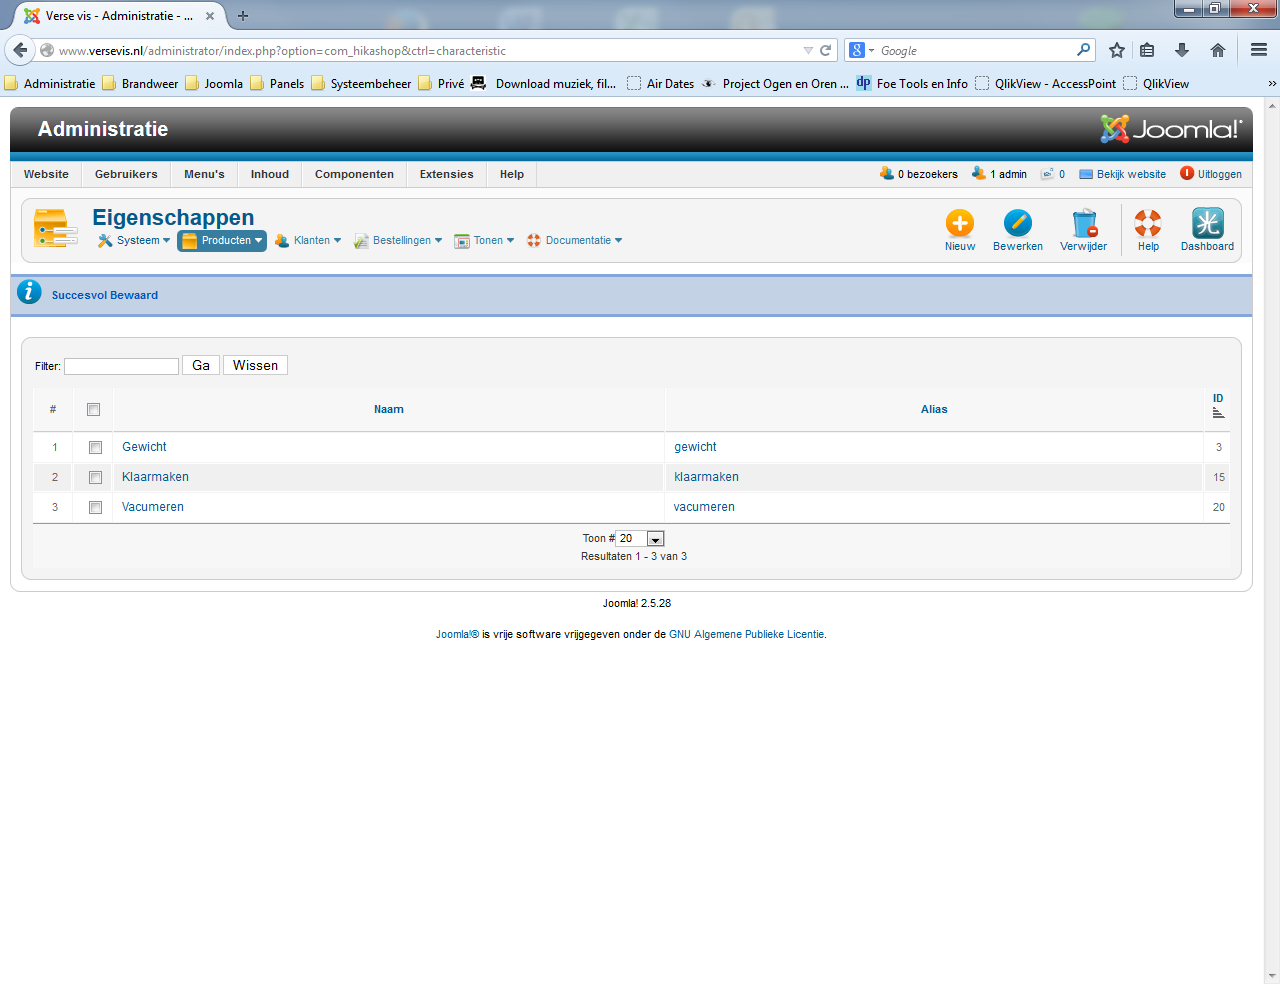Go to the HikaShop Dashboard icon

pos(1207,223)
